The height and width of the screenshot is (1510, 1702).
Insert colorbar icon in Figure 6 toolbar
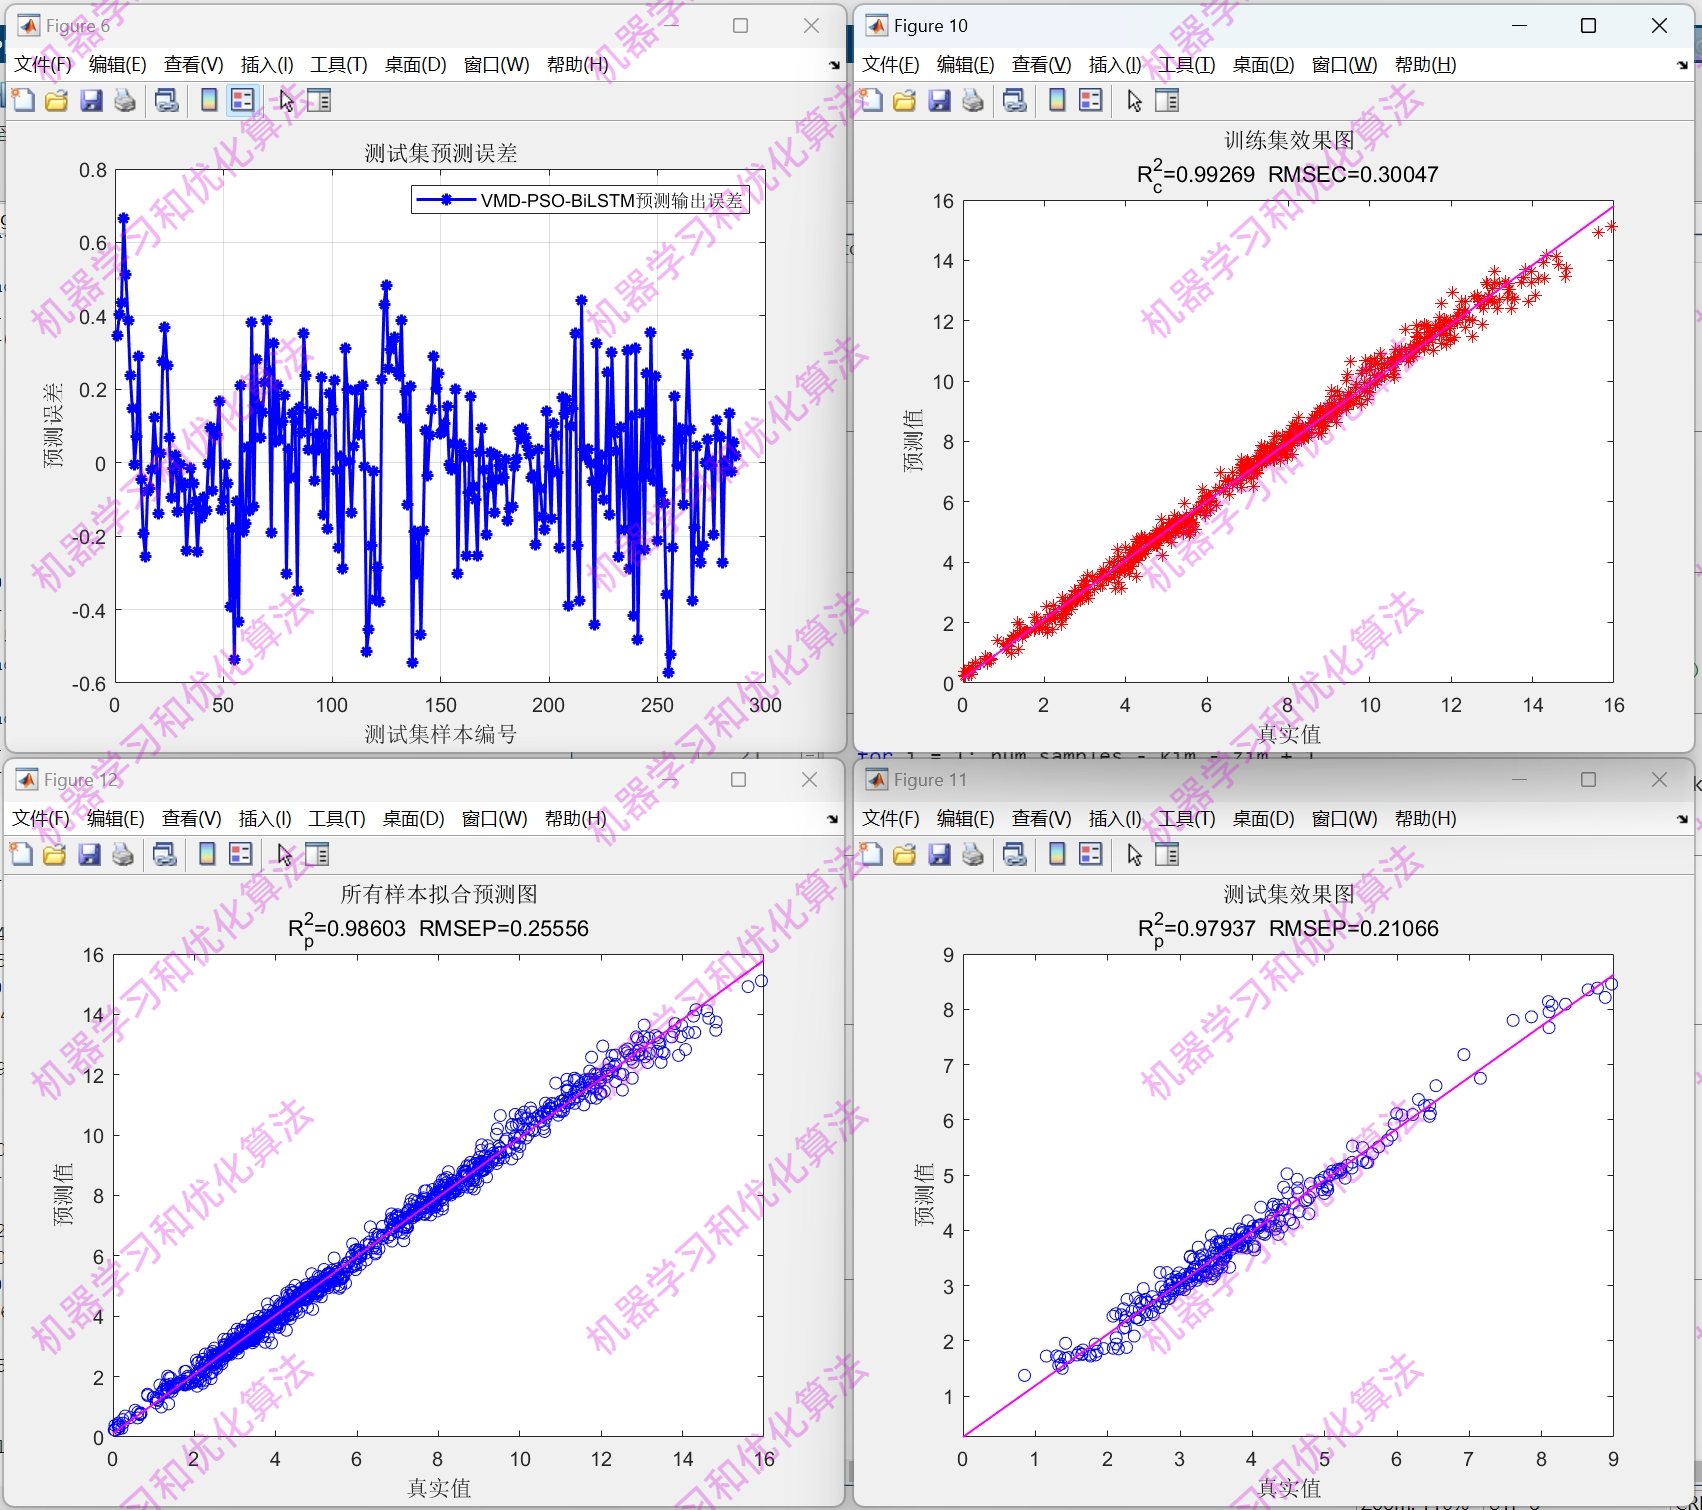[x=209, y=100]
